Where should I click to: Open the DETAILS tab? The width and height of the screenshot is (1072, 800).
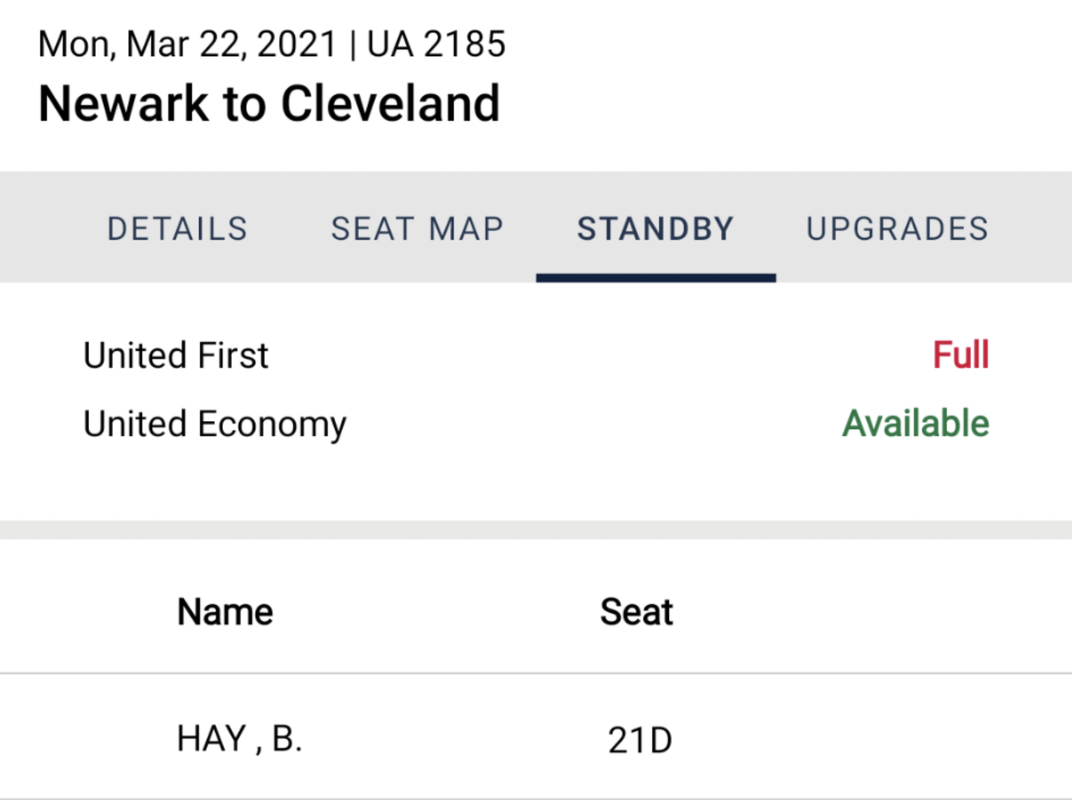(x=177, y=228)
